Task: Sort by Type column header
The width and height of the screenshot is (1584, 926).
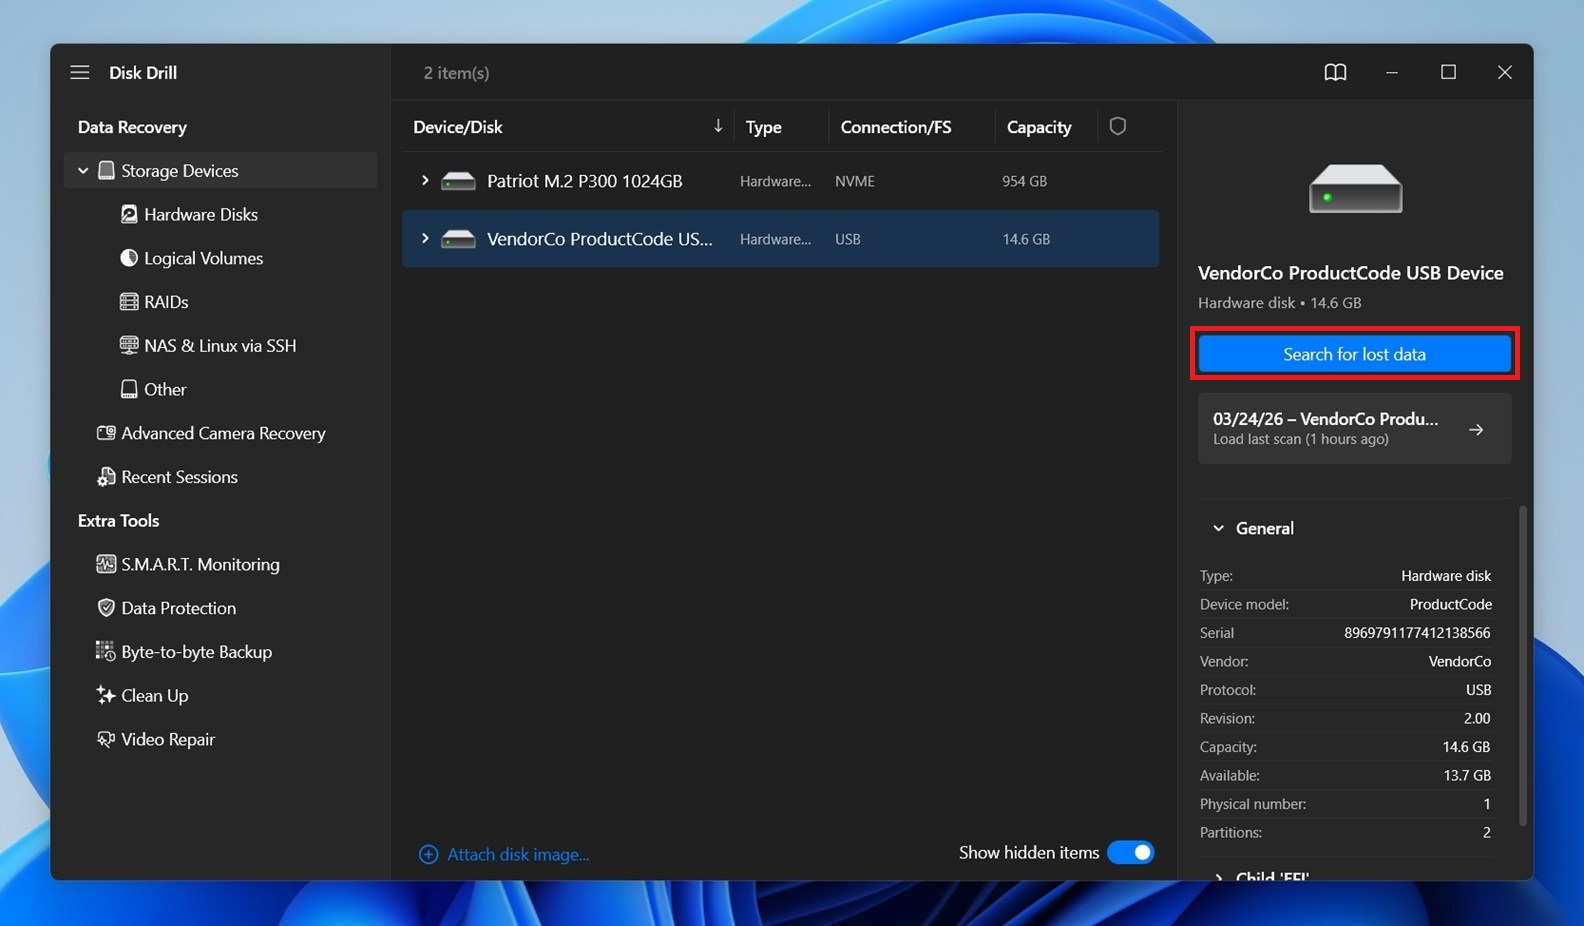Action: pos(763,127)
